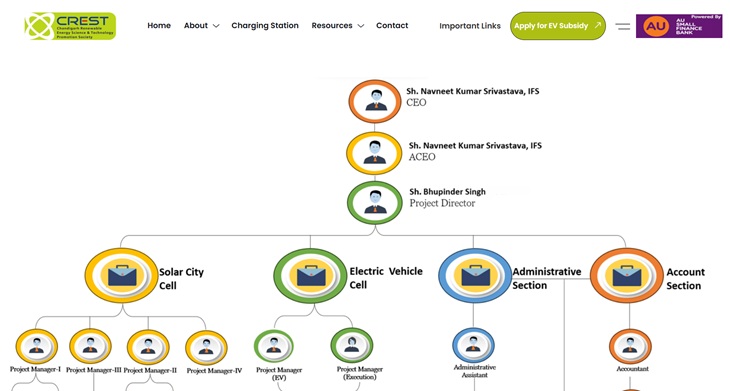Image resolution: width=730 pixels, height=391 pixels.
Task: Open Important Links
Action: point(470,26)
